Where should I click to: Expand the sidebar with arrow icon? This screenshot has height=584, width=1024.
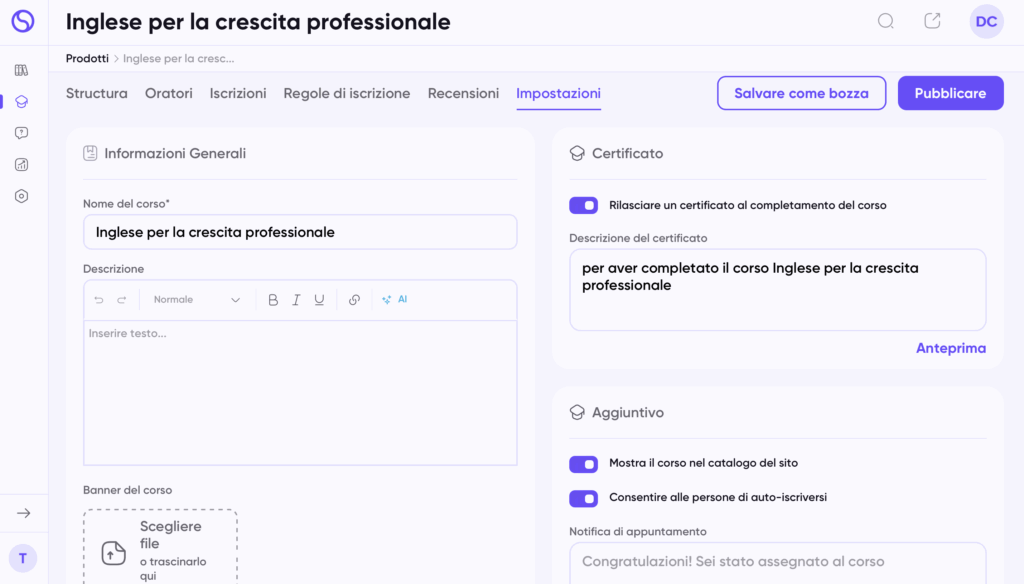coord(23,513)
